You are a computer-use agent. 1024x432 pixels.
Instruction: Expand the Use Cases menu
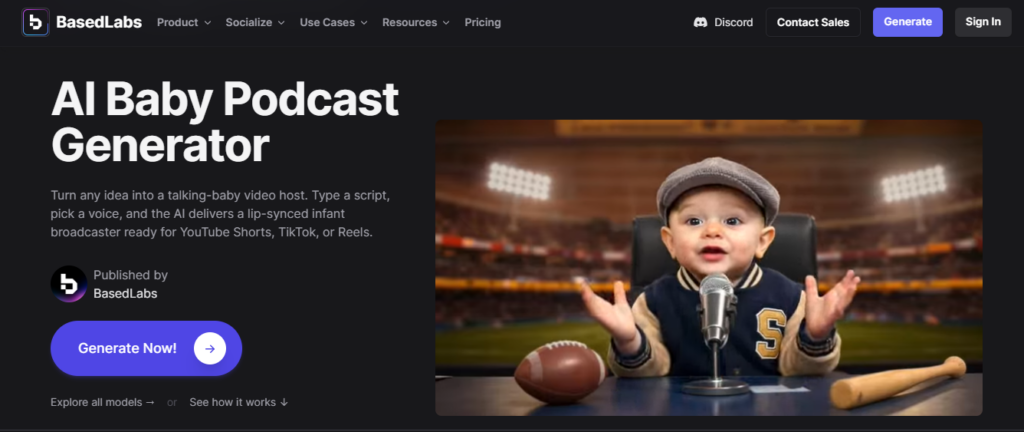click(x=333, y=22)
